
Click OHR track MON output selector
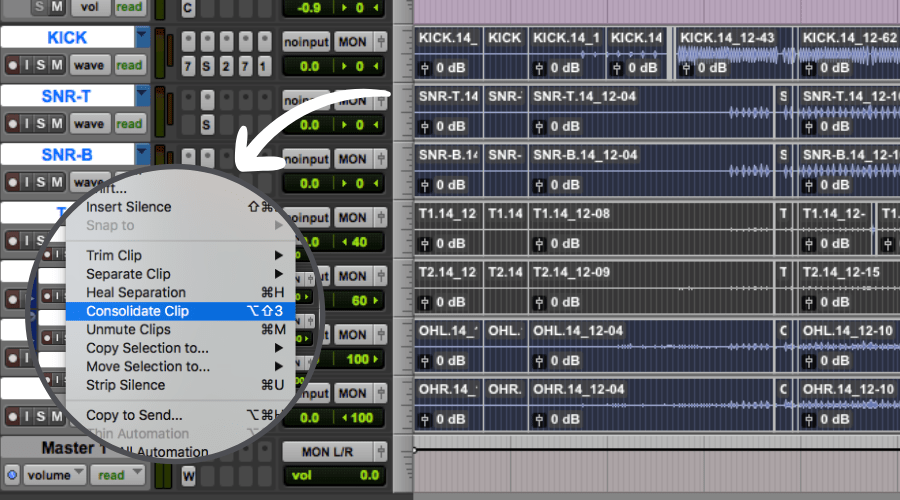tap(352, 393)
